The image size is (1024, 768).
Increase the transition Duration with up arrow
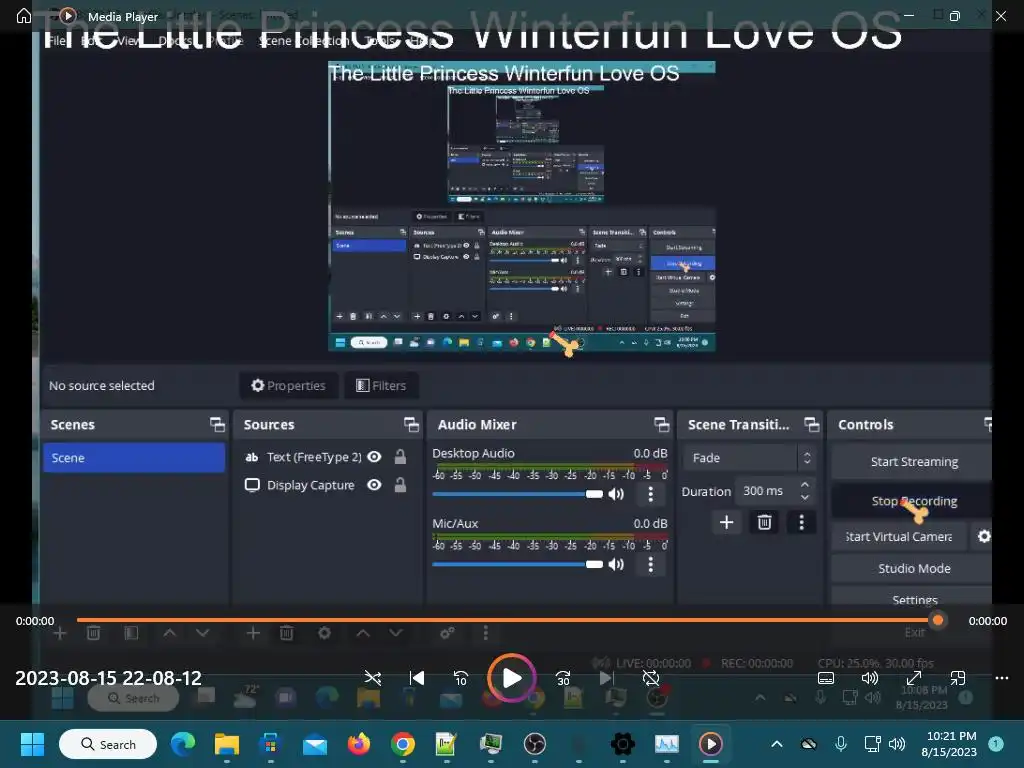pyautogui.click(x=805, y=485)
